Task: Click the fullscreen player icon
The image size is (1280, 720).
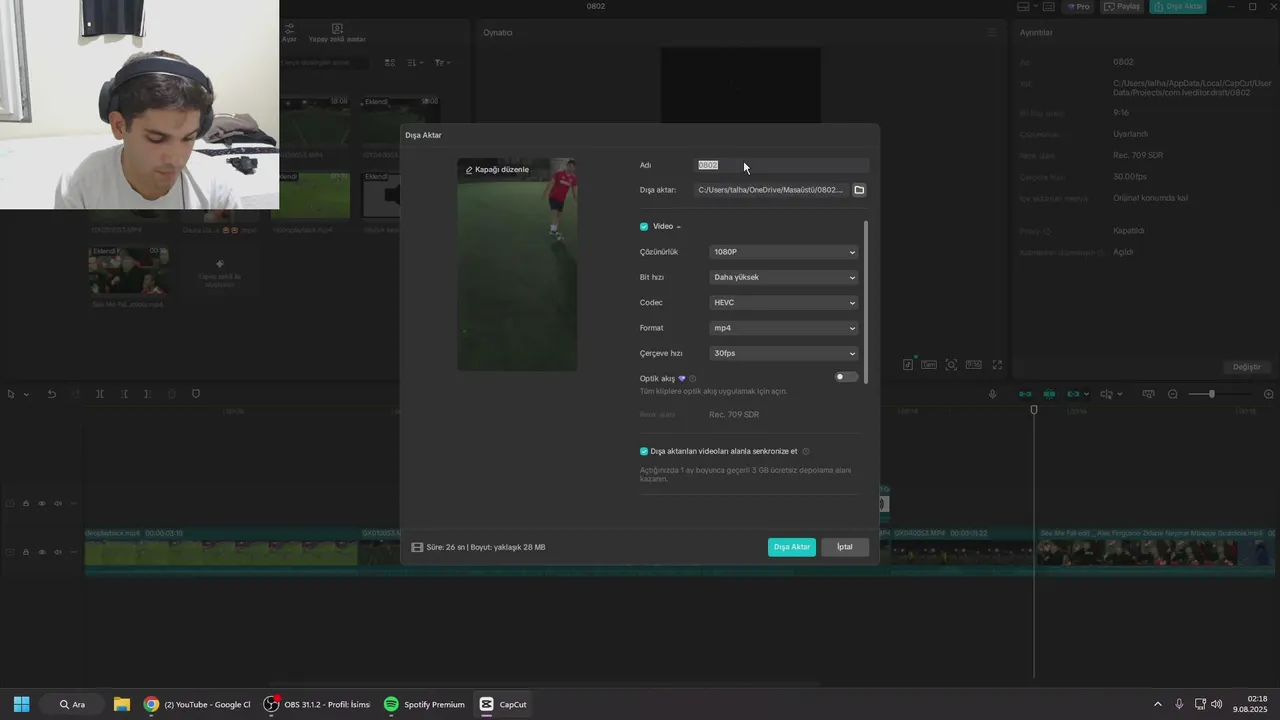Action: [x=997, y=365]
